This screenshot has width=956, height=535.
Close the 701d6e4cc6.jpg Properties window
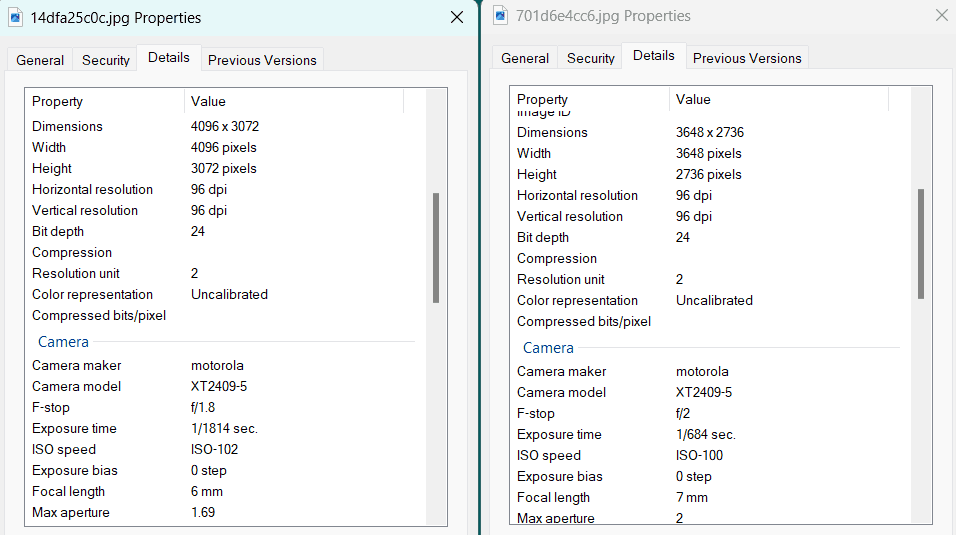pyautogui.click(x=941, y=15)
